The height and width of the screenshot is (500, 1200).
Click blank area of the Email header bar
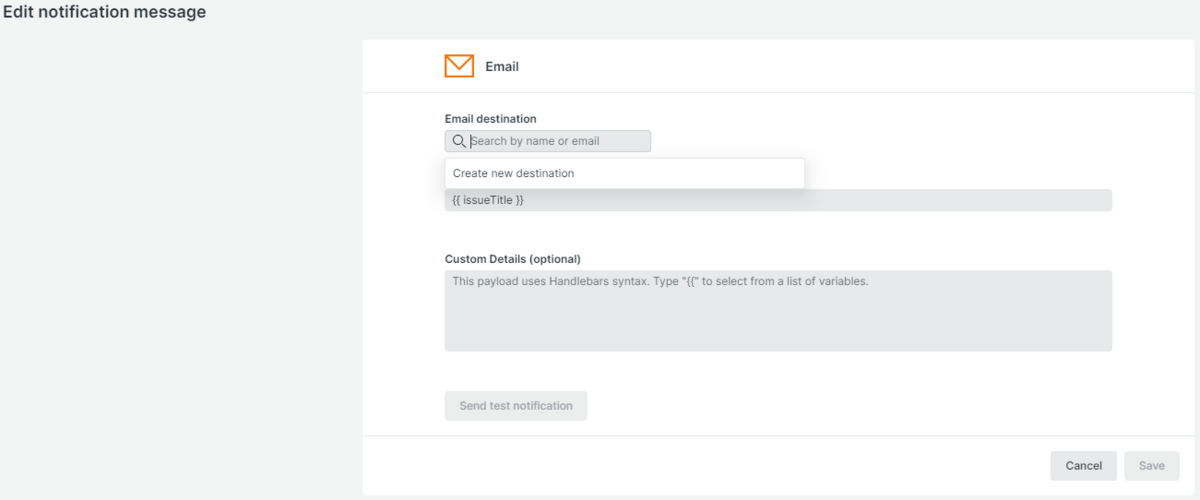click(x=850, y=67)
